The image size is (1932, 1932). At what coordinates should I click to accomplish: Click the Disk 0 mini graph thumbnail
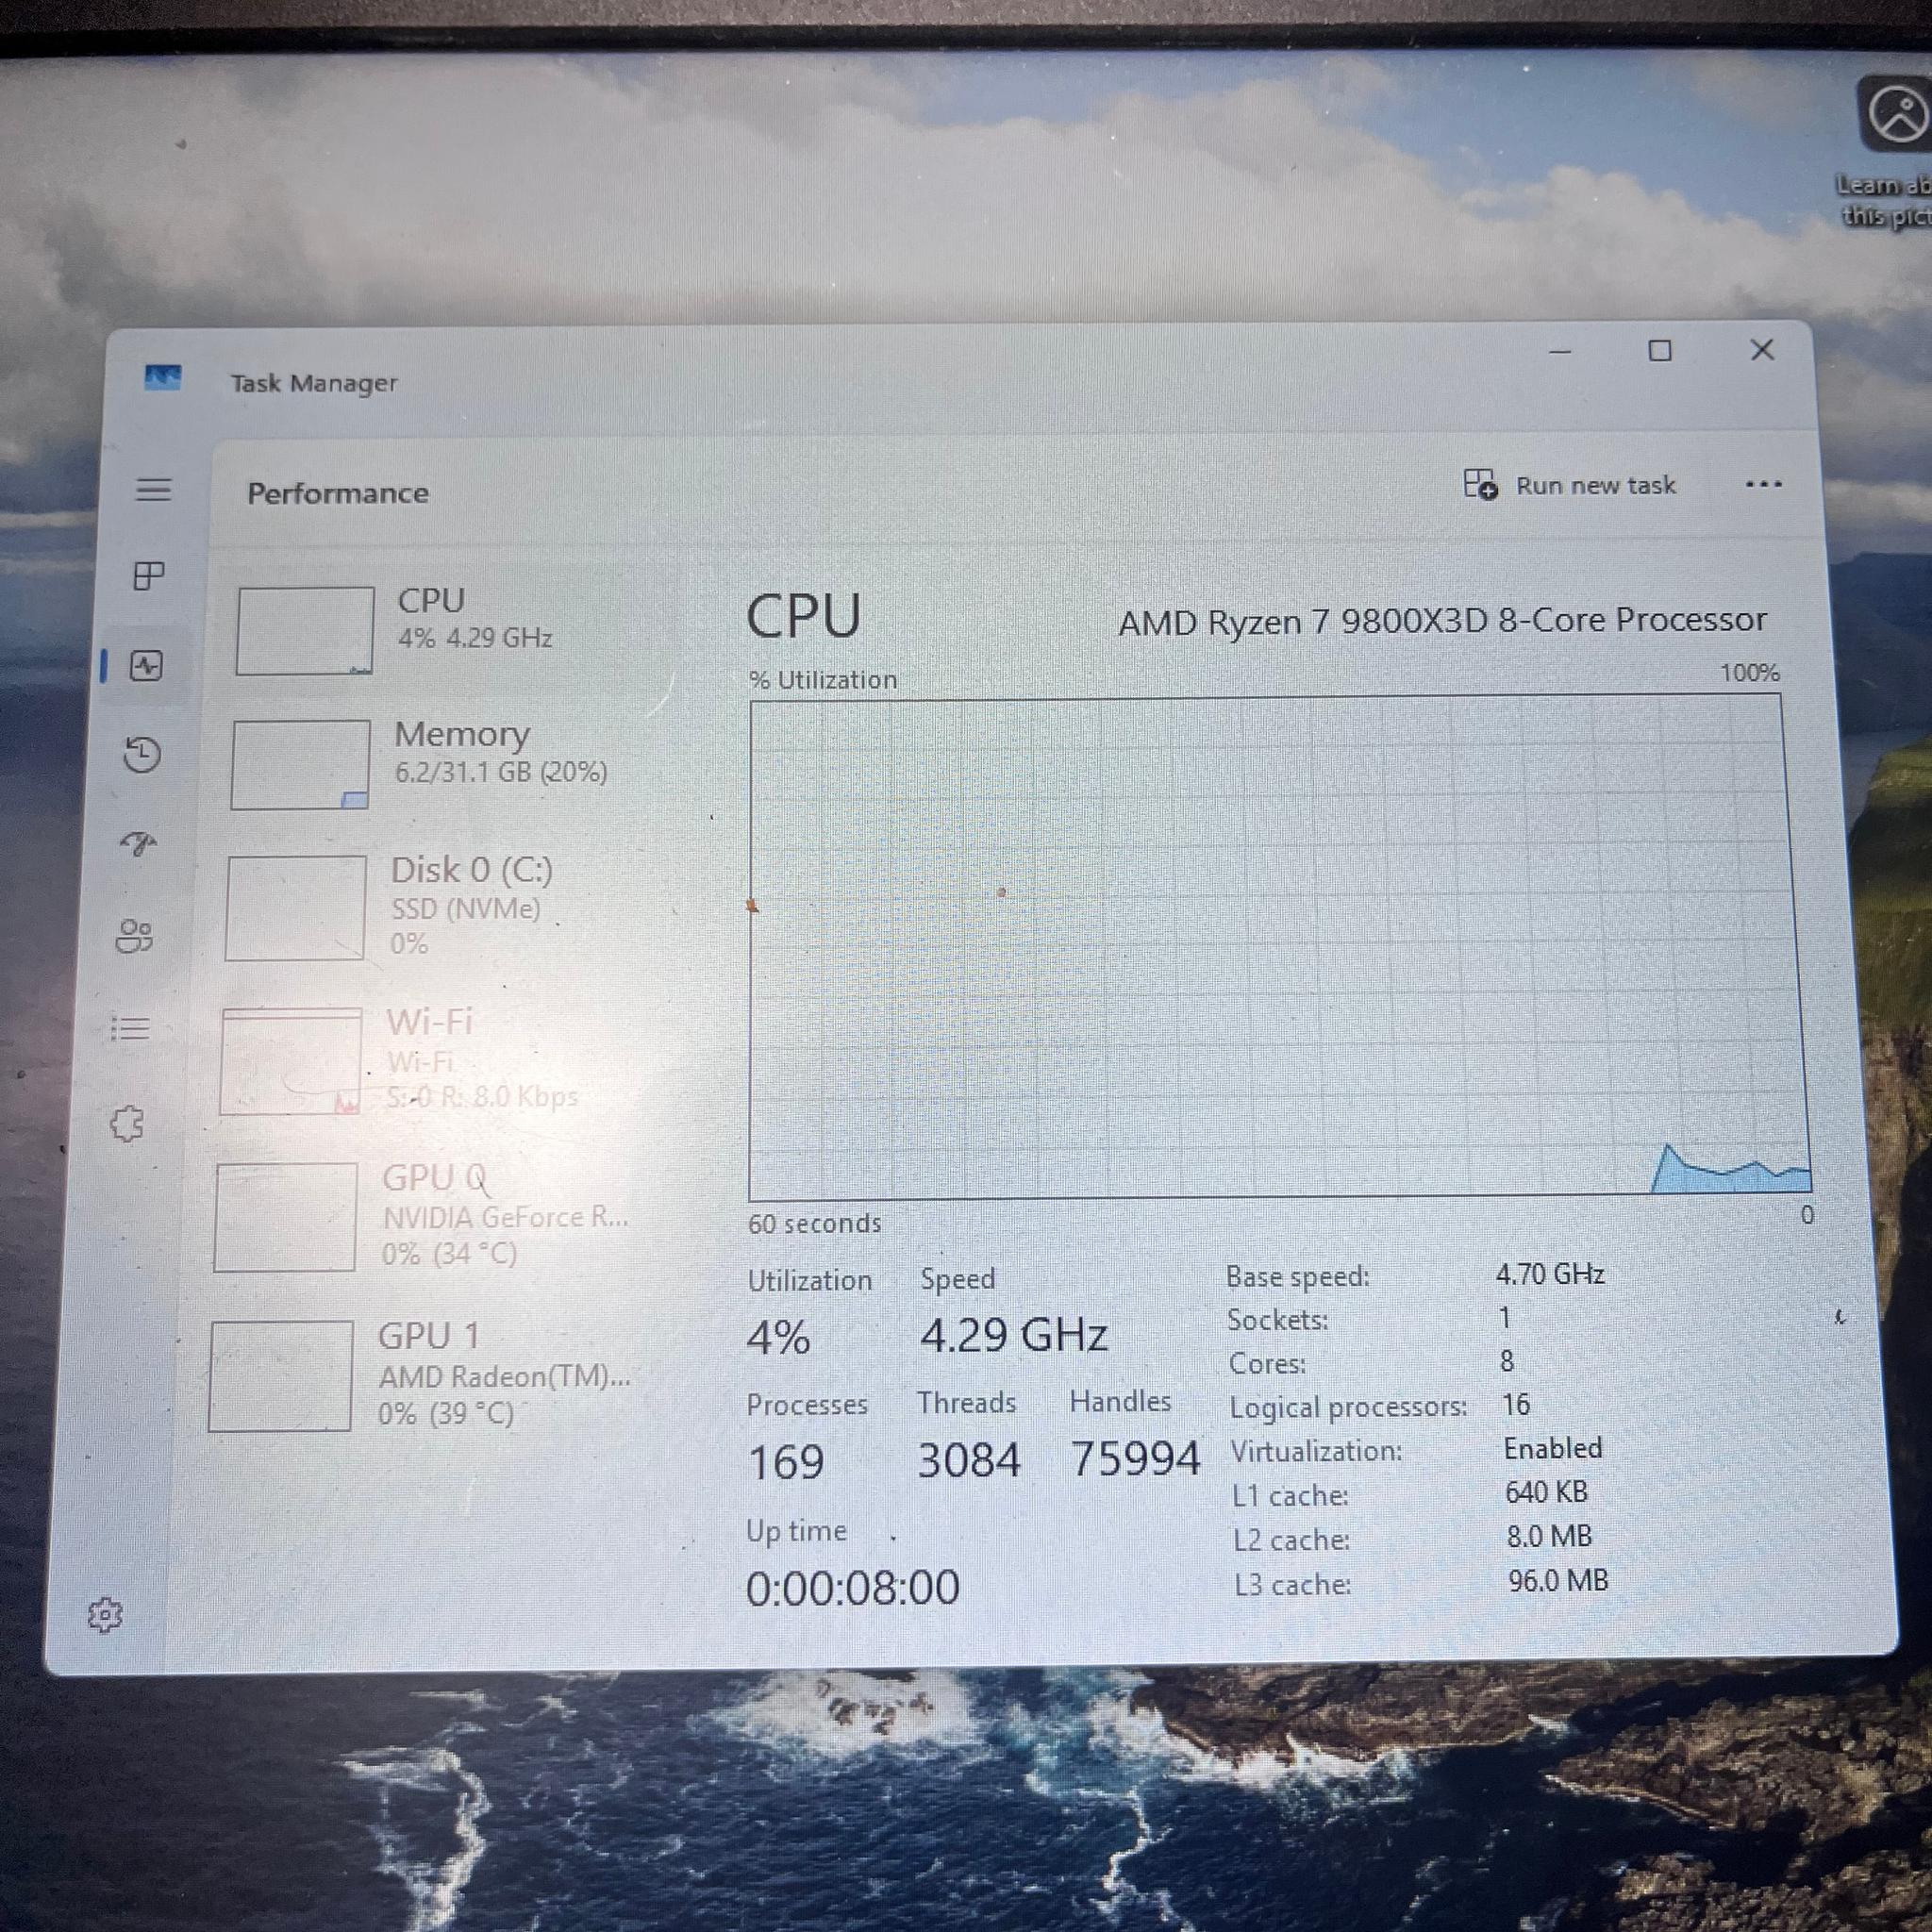coord(295,909)
